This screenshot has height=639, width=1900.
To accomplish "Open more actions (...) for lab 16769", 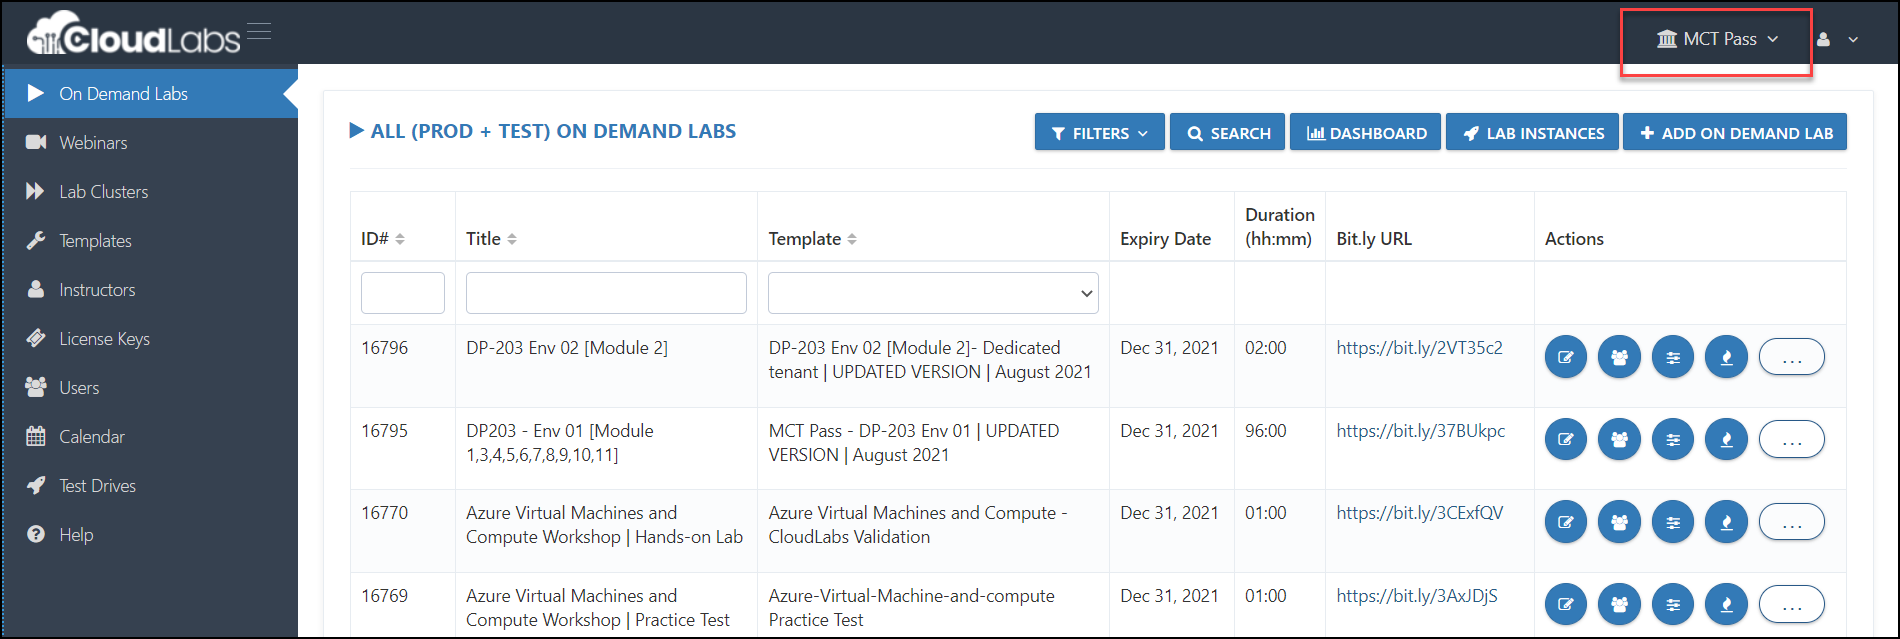I will (x=1792, y=604).
